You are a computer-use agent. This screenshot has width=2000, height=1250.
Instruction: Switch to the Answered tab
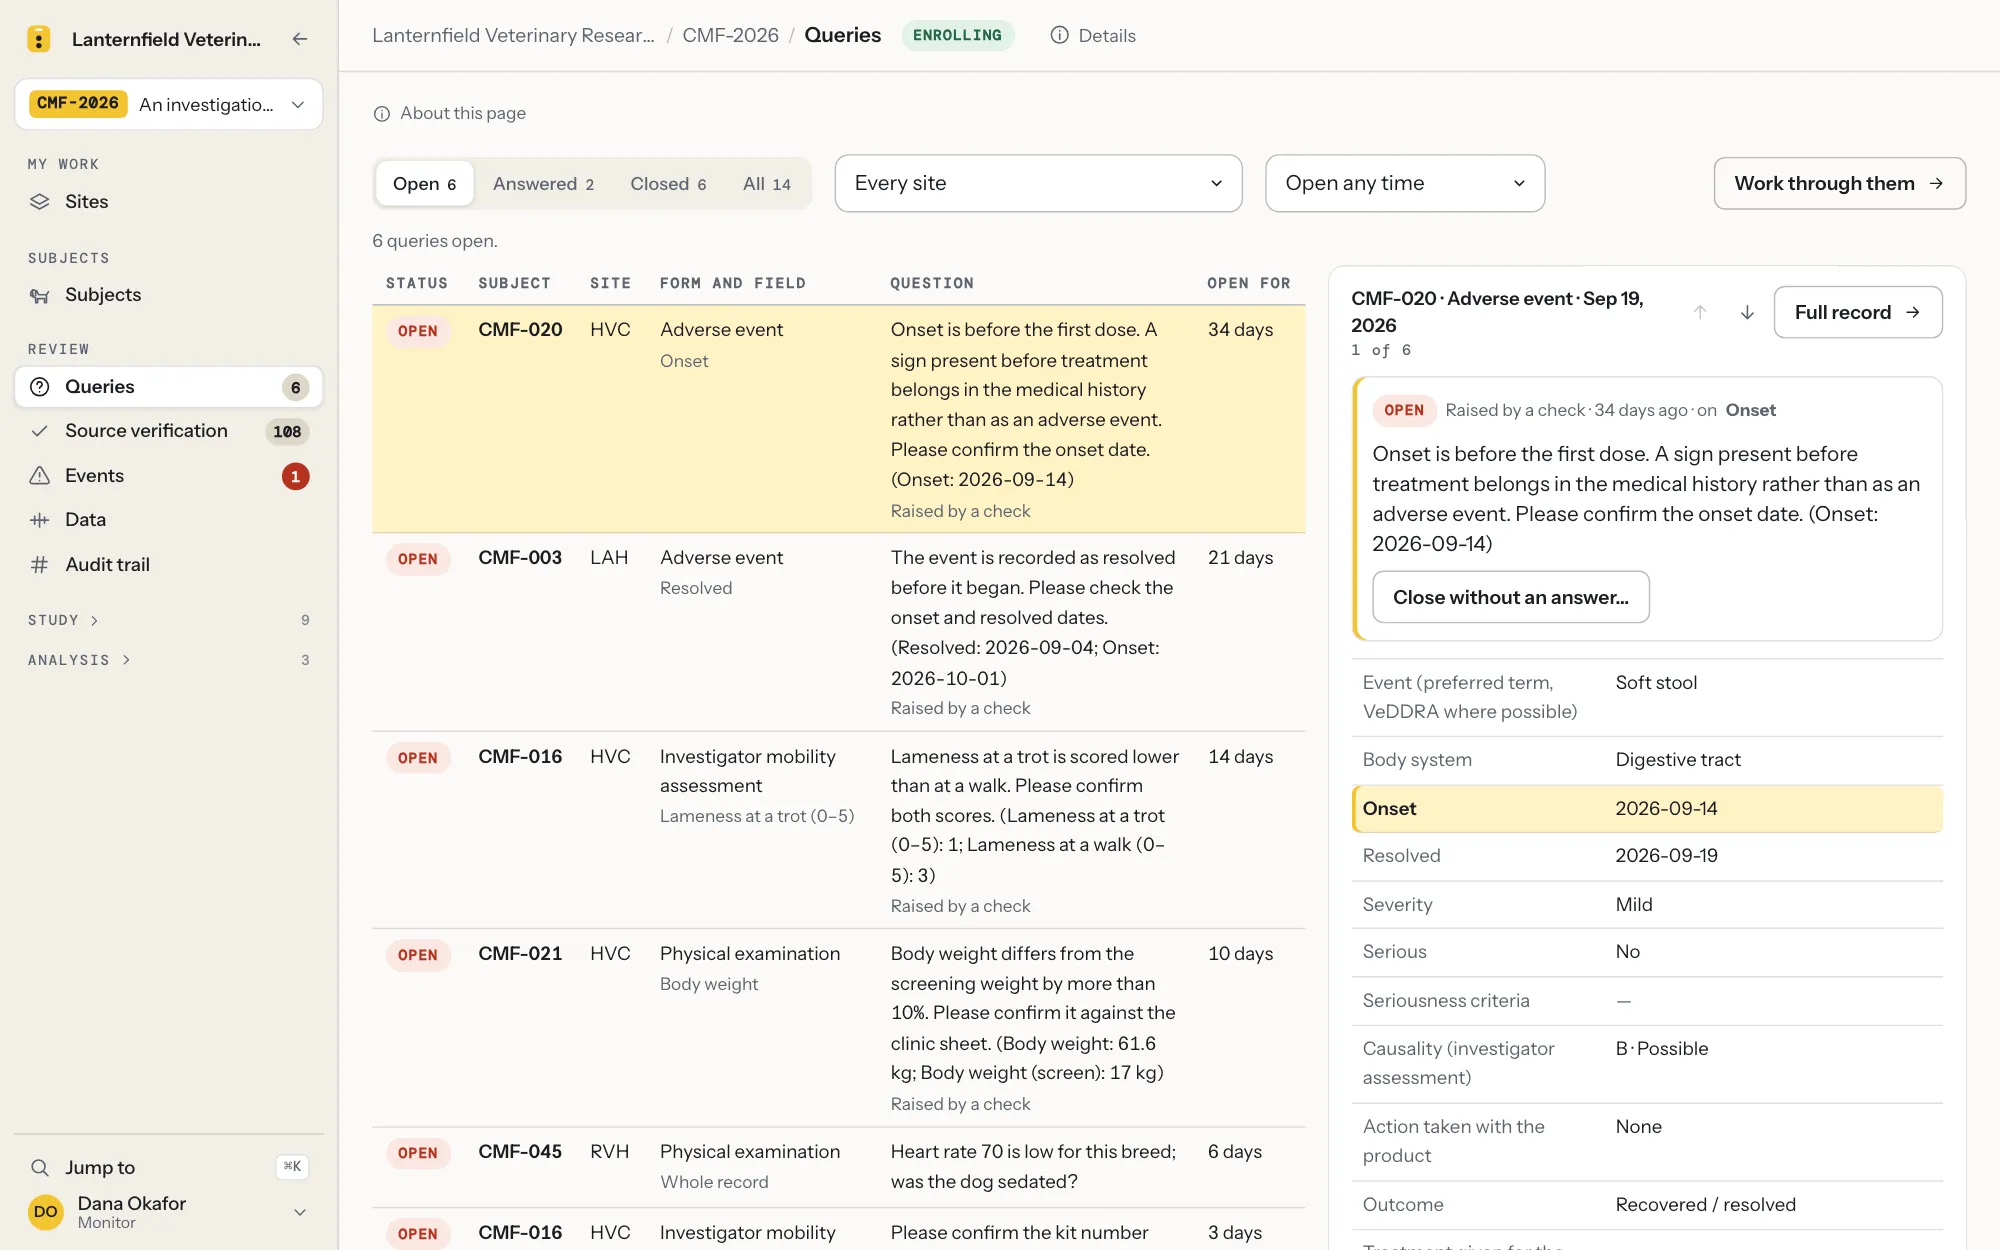(x=543, y=184)
